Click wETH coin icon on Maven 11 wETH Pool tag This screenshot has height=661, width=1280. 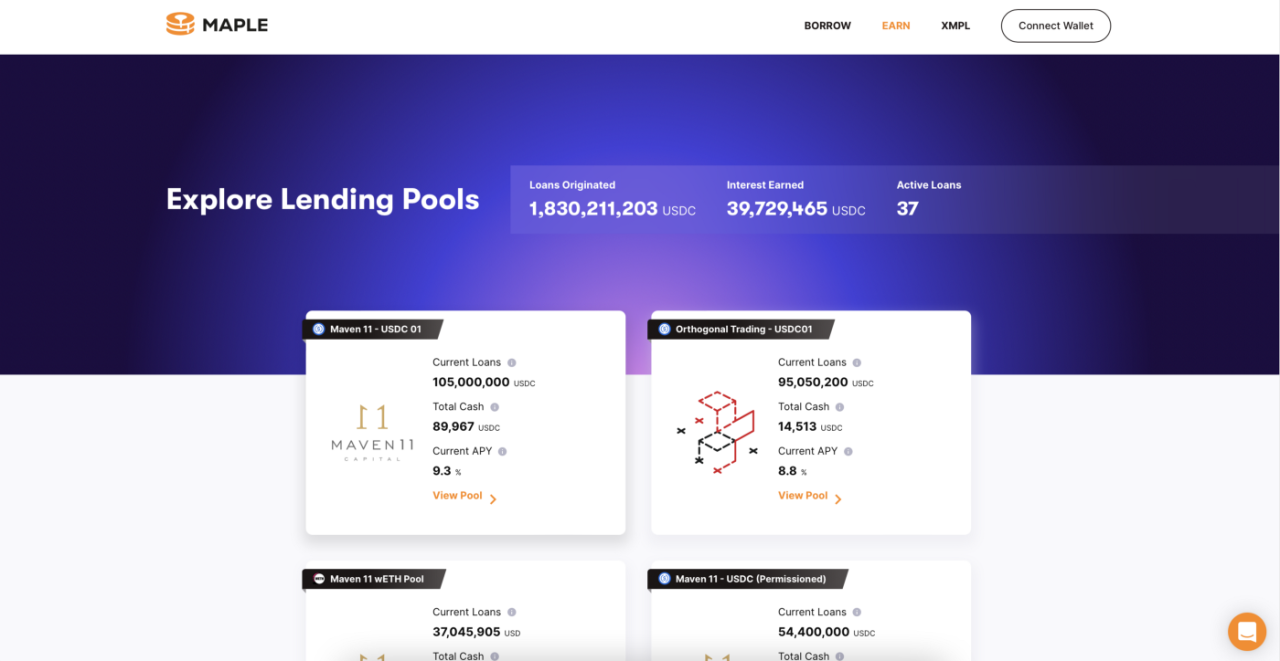point(319,579)
